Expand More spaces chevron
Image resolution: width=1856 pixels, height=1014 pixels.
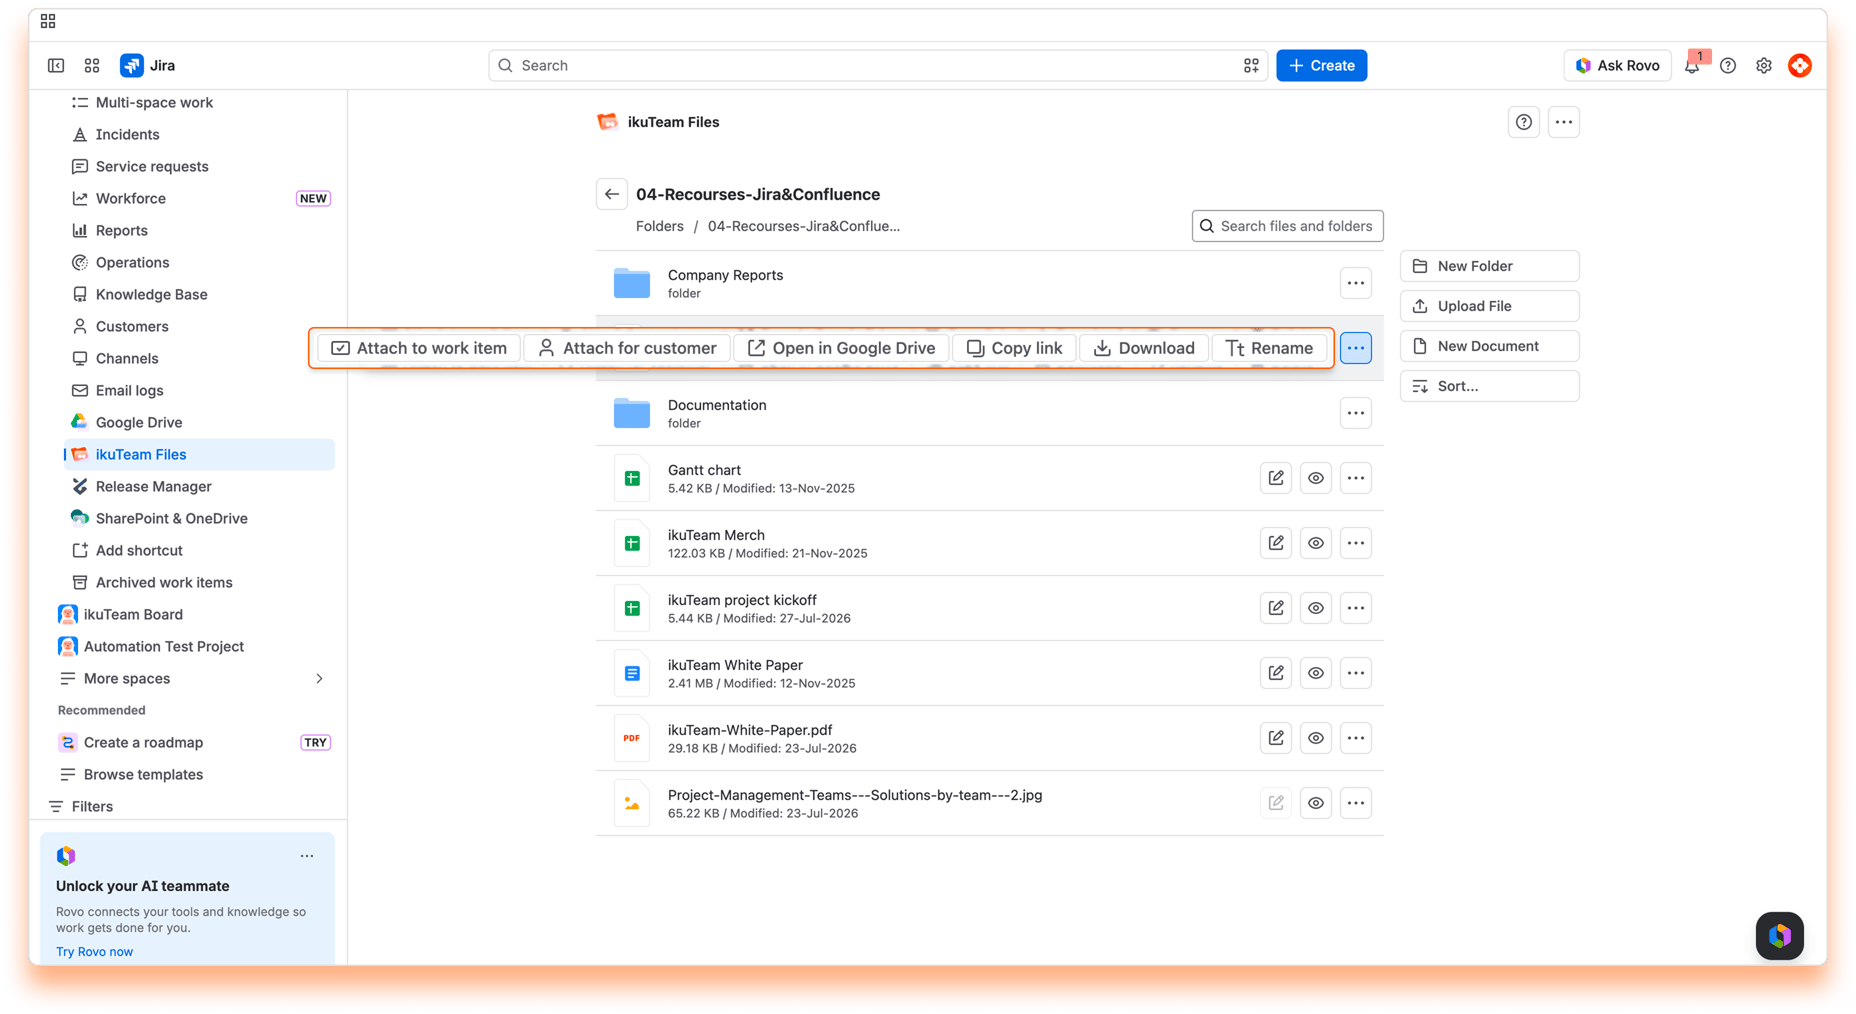pos(319,678)
